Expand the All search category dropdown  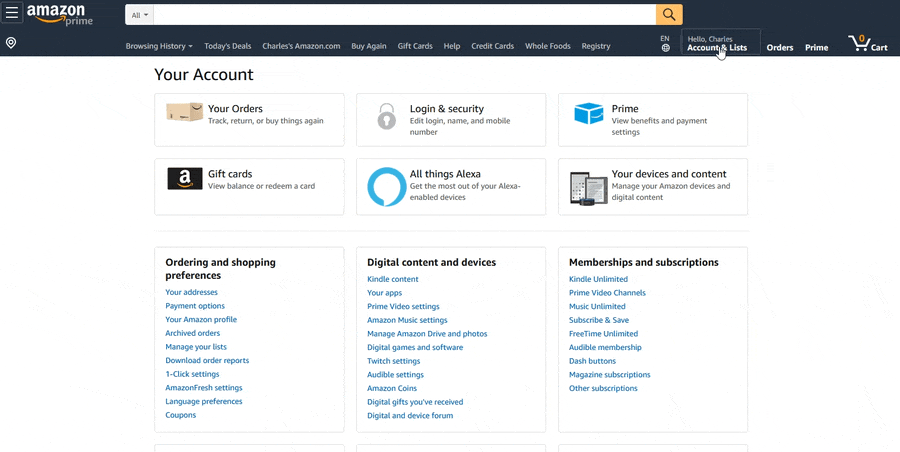pyautogui.click(x=140, y=15)
